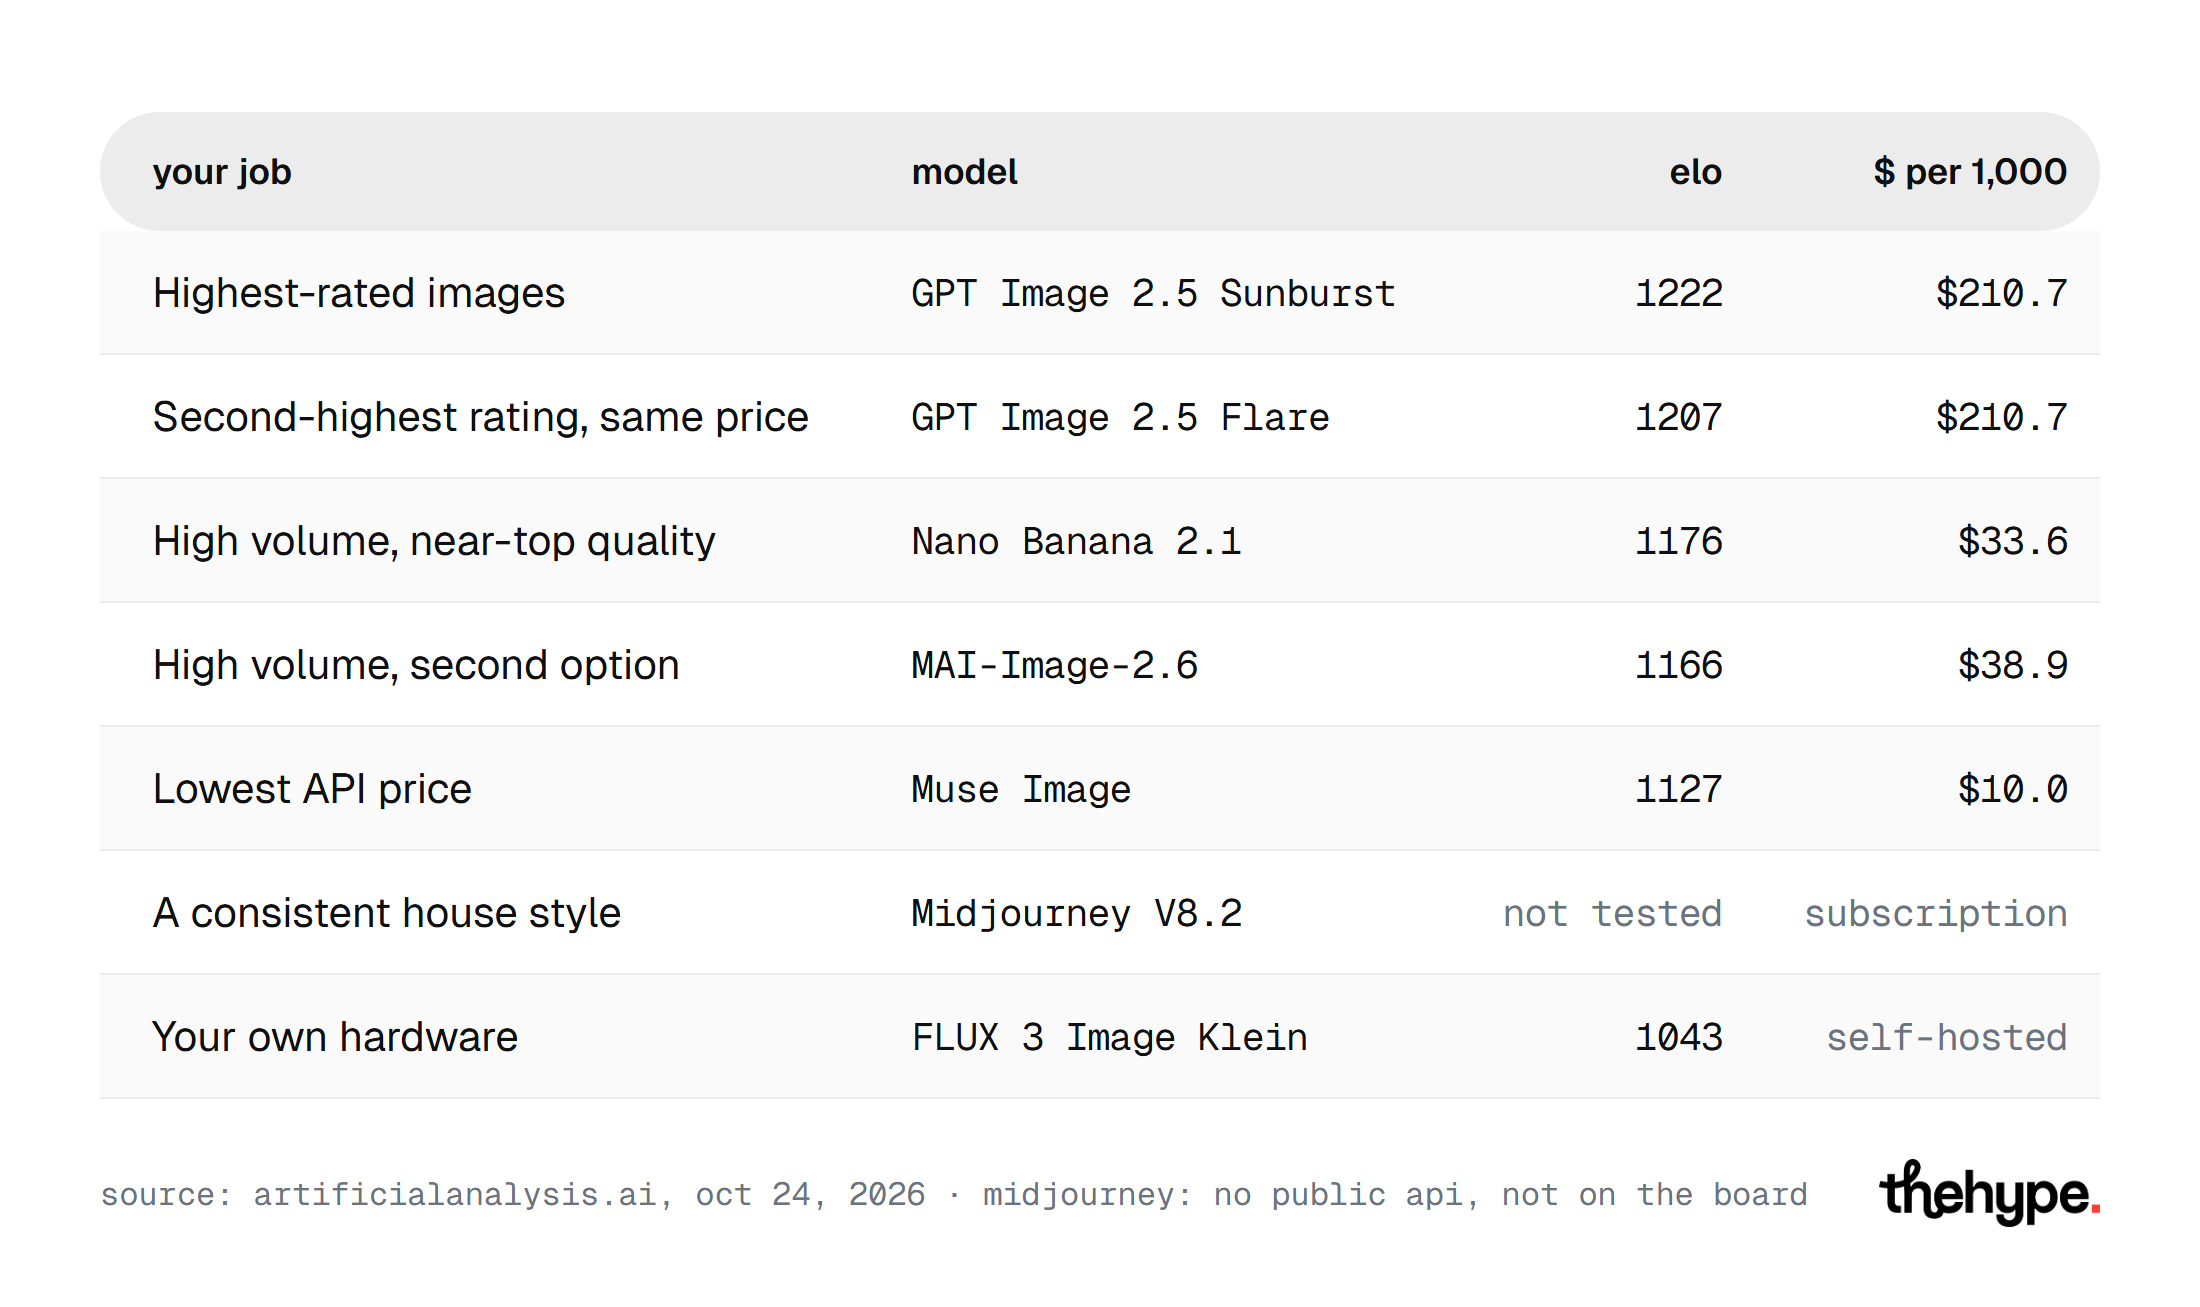Image resolution: width=2200 pixels, height=1307 pixels.
Task: Select 'High volume, near-top quality' label
Action: tap(434, 541)
